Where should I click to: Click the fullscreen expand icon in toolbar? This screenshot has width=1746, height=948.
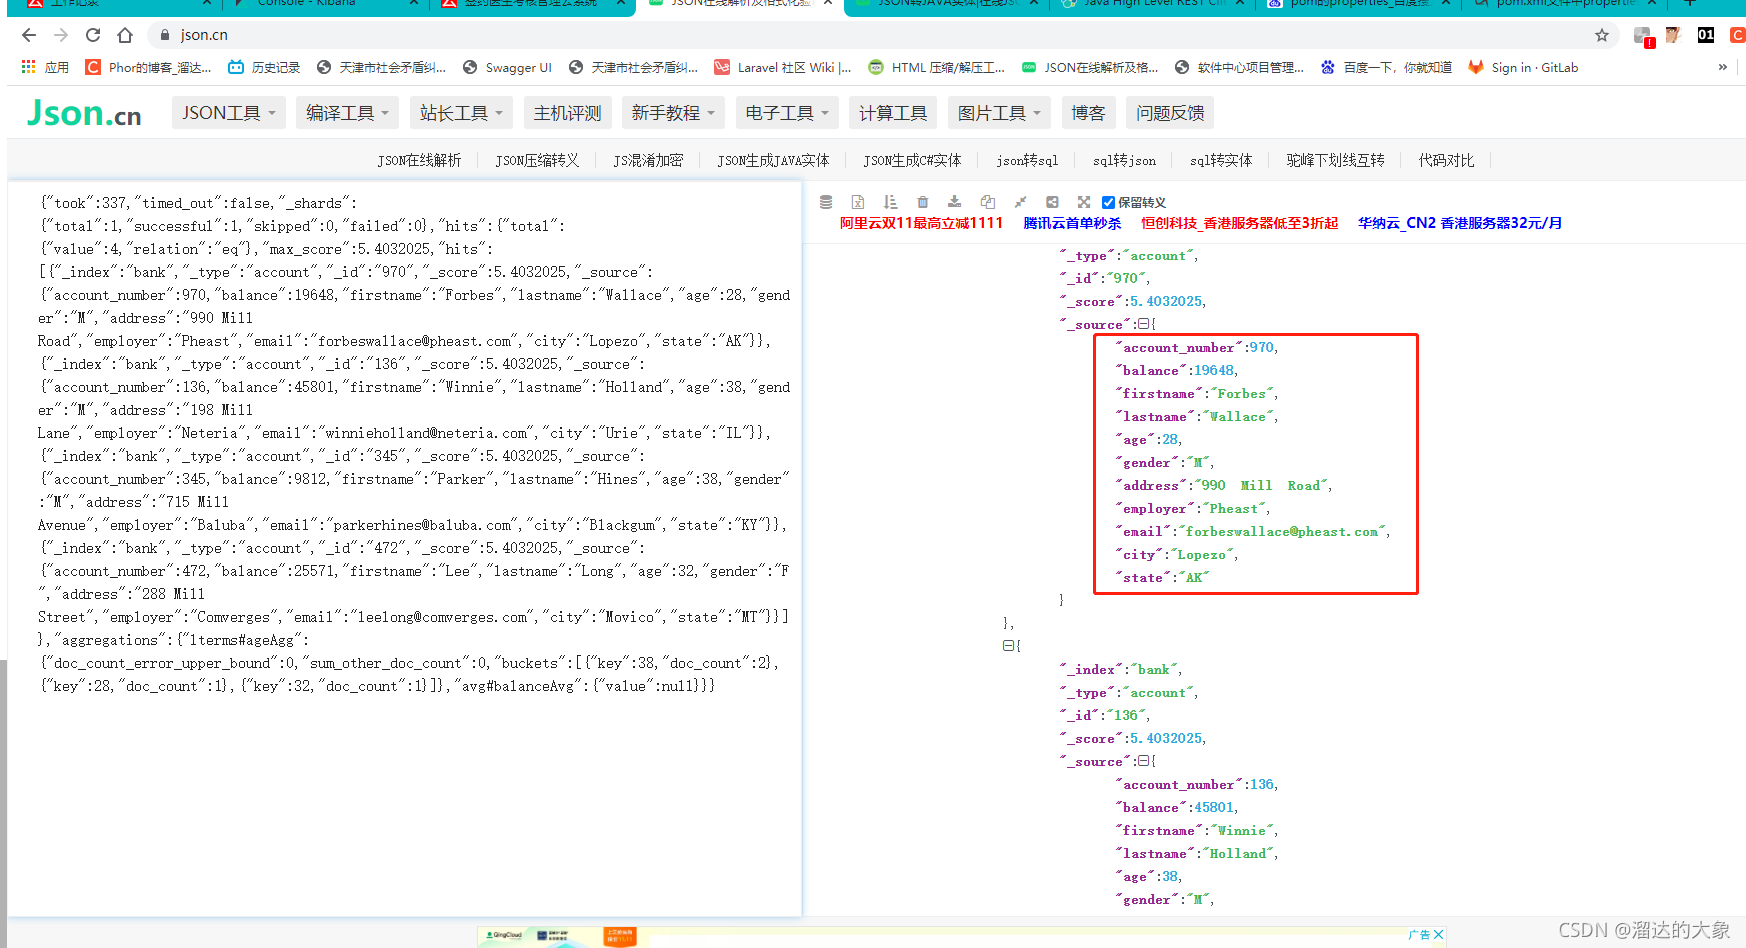tap(1084, 202)
